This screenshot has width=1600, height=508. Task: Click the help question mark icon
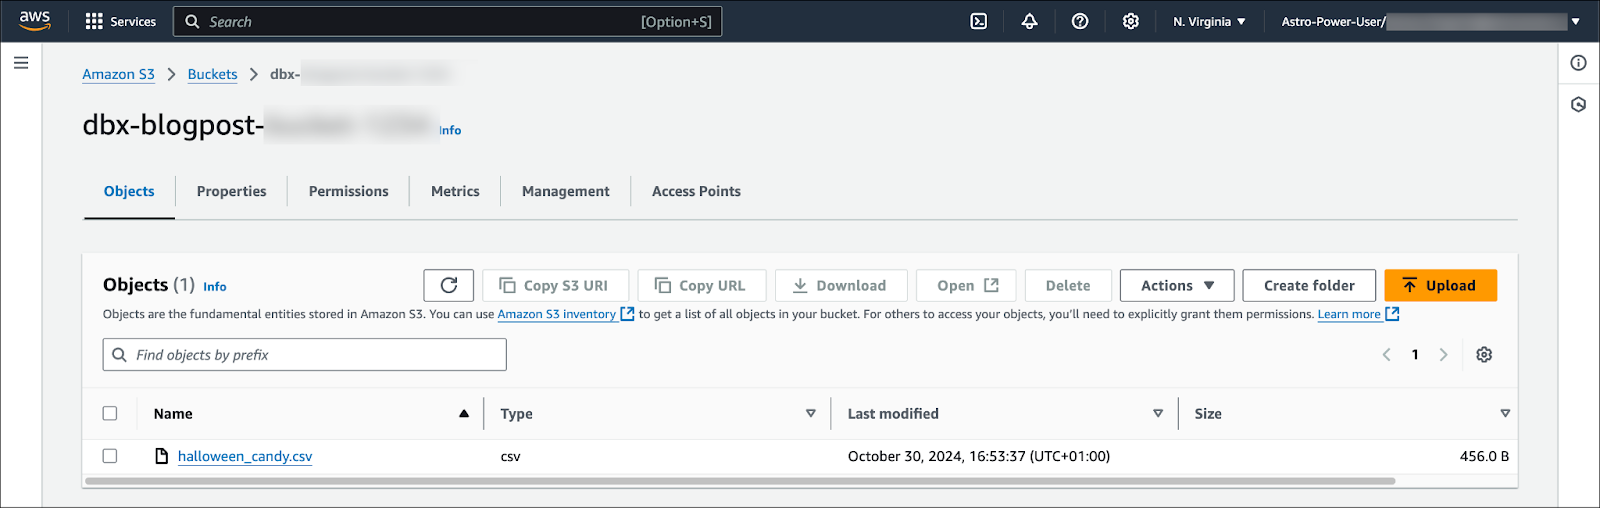tap(1080, 21)
